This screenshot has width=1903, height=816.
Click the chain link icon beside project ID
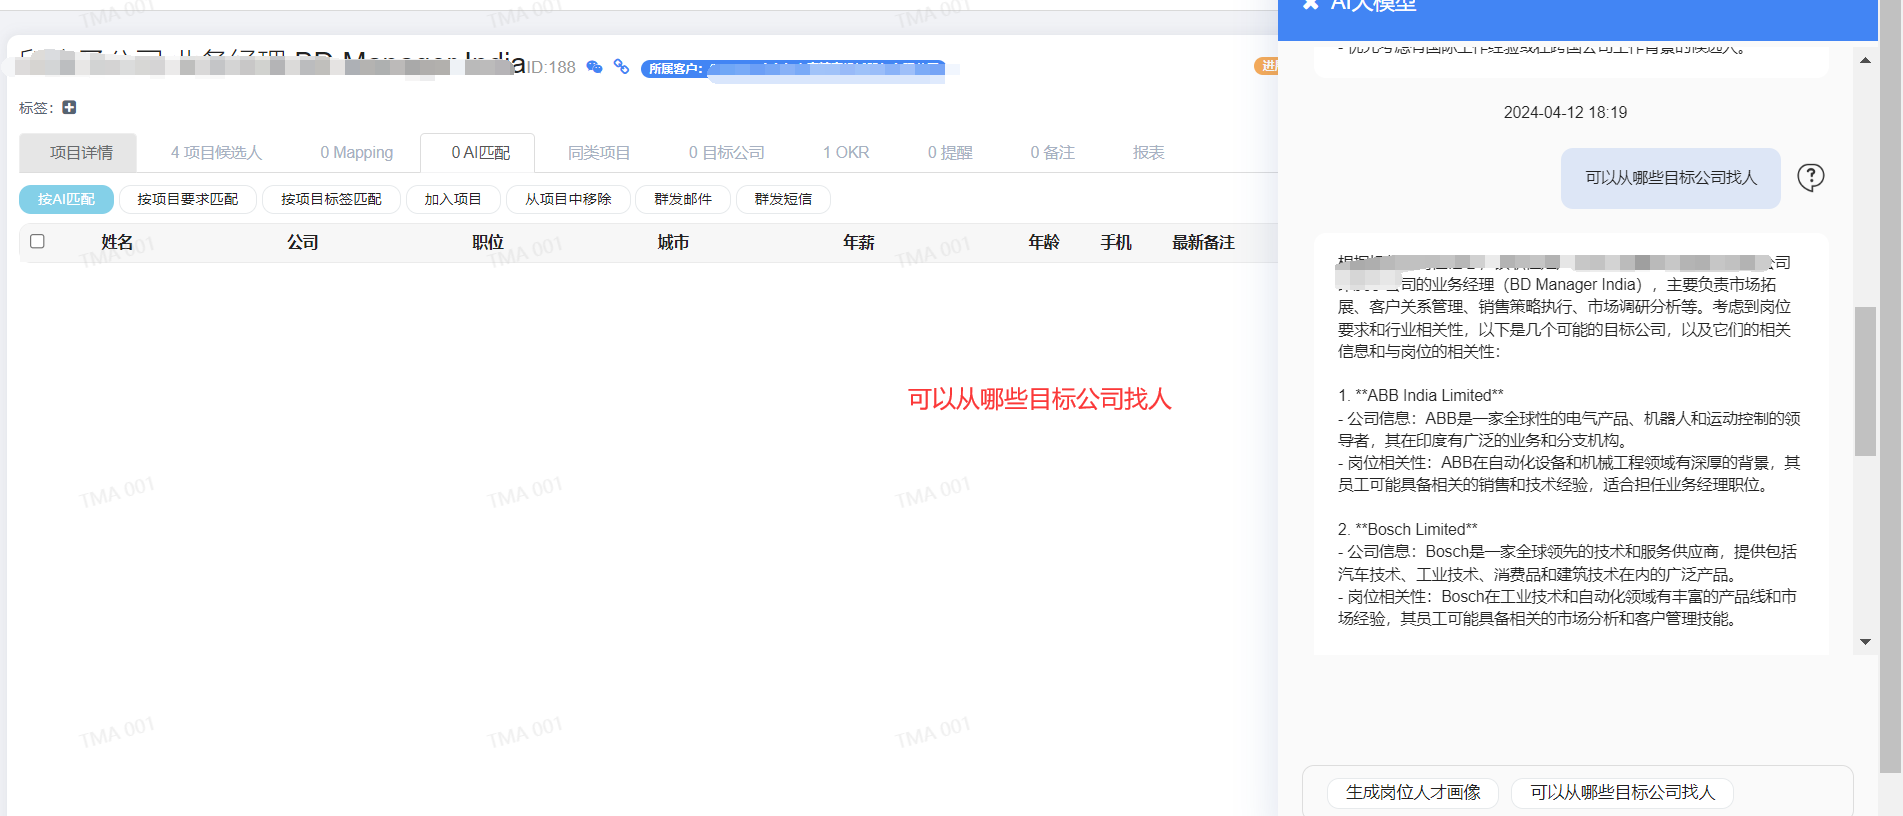tap(621, 66)
